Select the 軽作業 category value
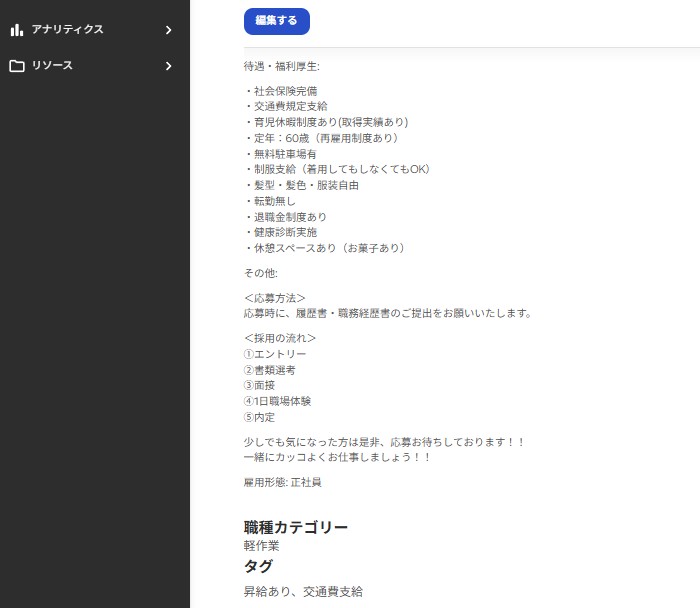The width and height of the screenshot is (700, 608). [x=261, y=546]
